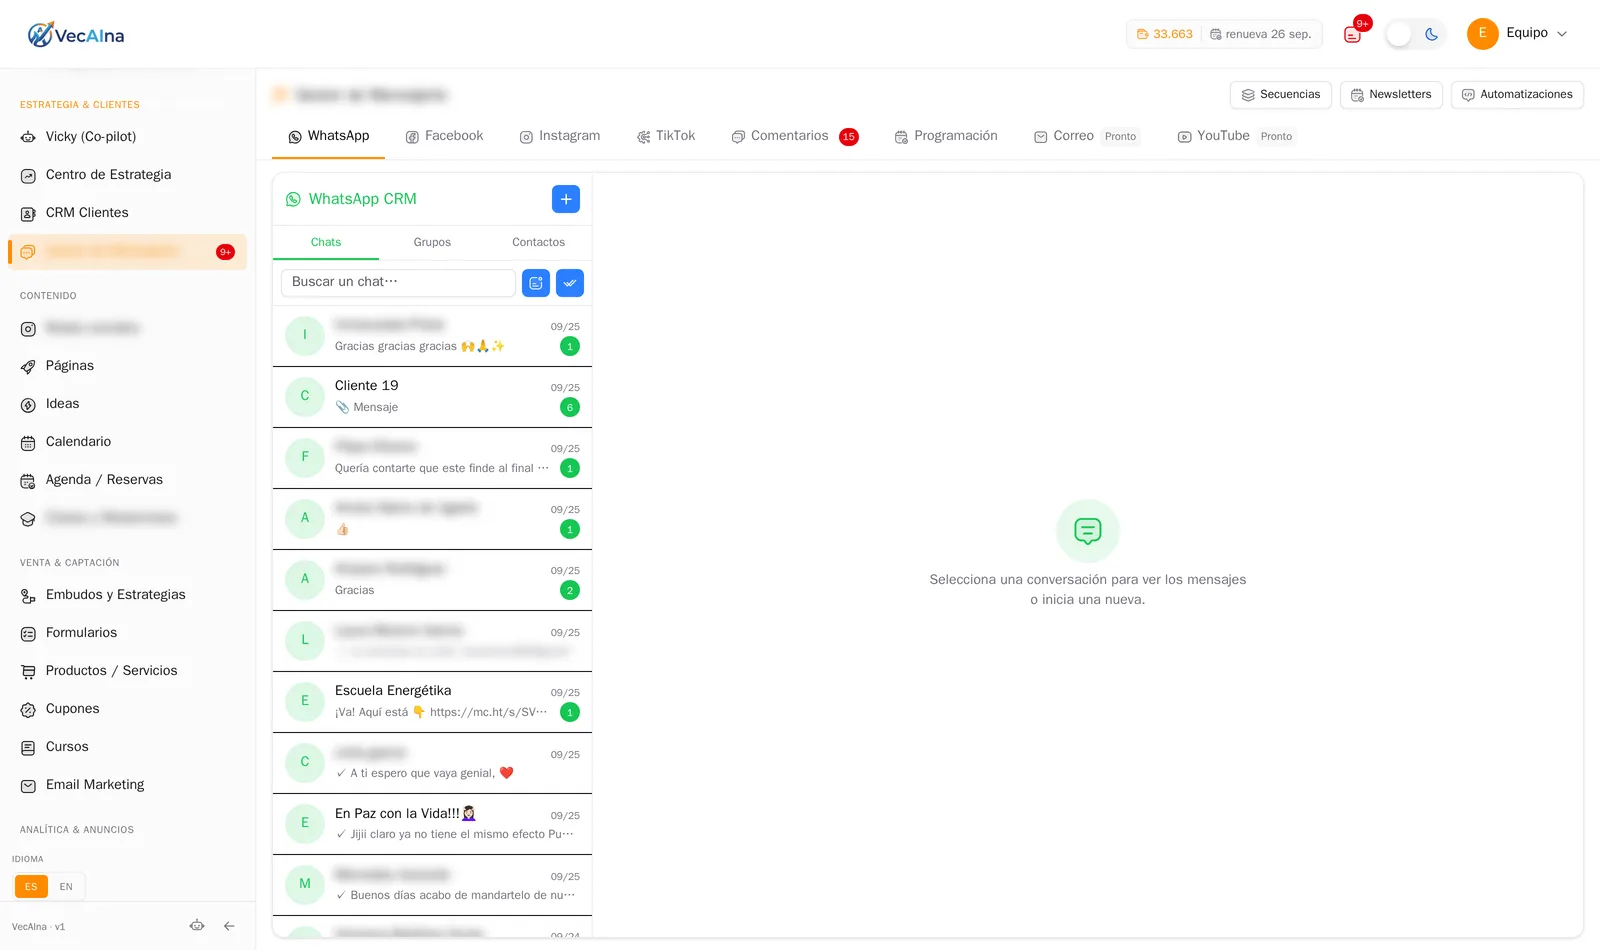Select ES language option

[x=31, y=887]
